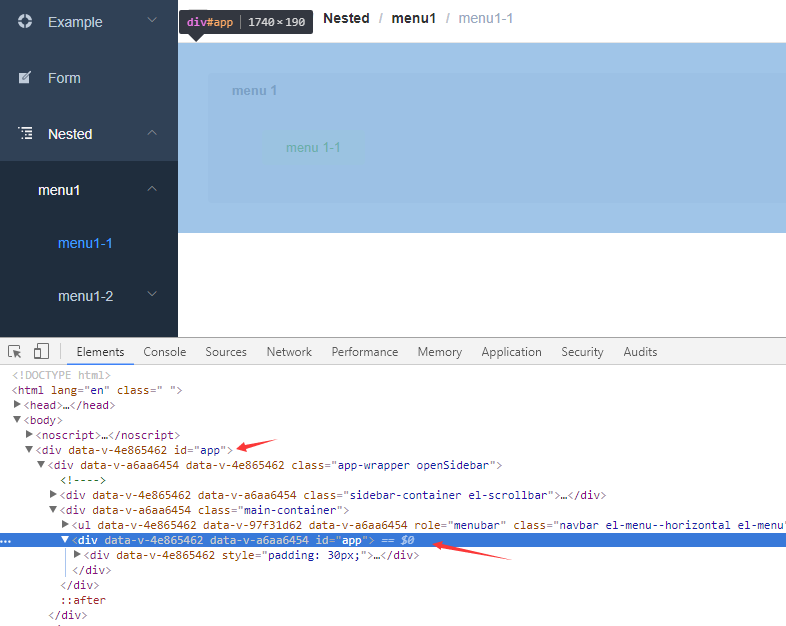786x626 pixels.
Task: Expand the Example sidebar menu chevron
Action: point(152,20)
